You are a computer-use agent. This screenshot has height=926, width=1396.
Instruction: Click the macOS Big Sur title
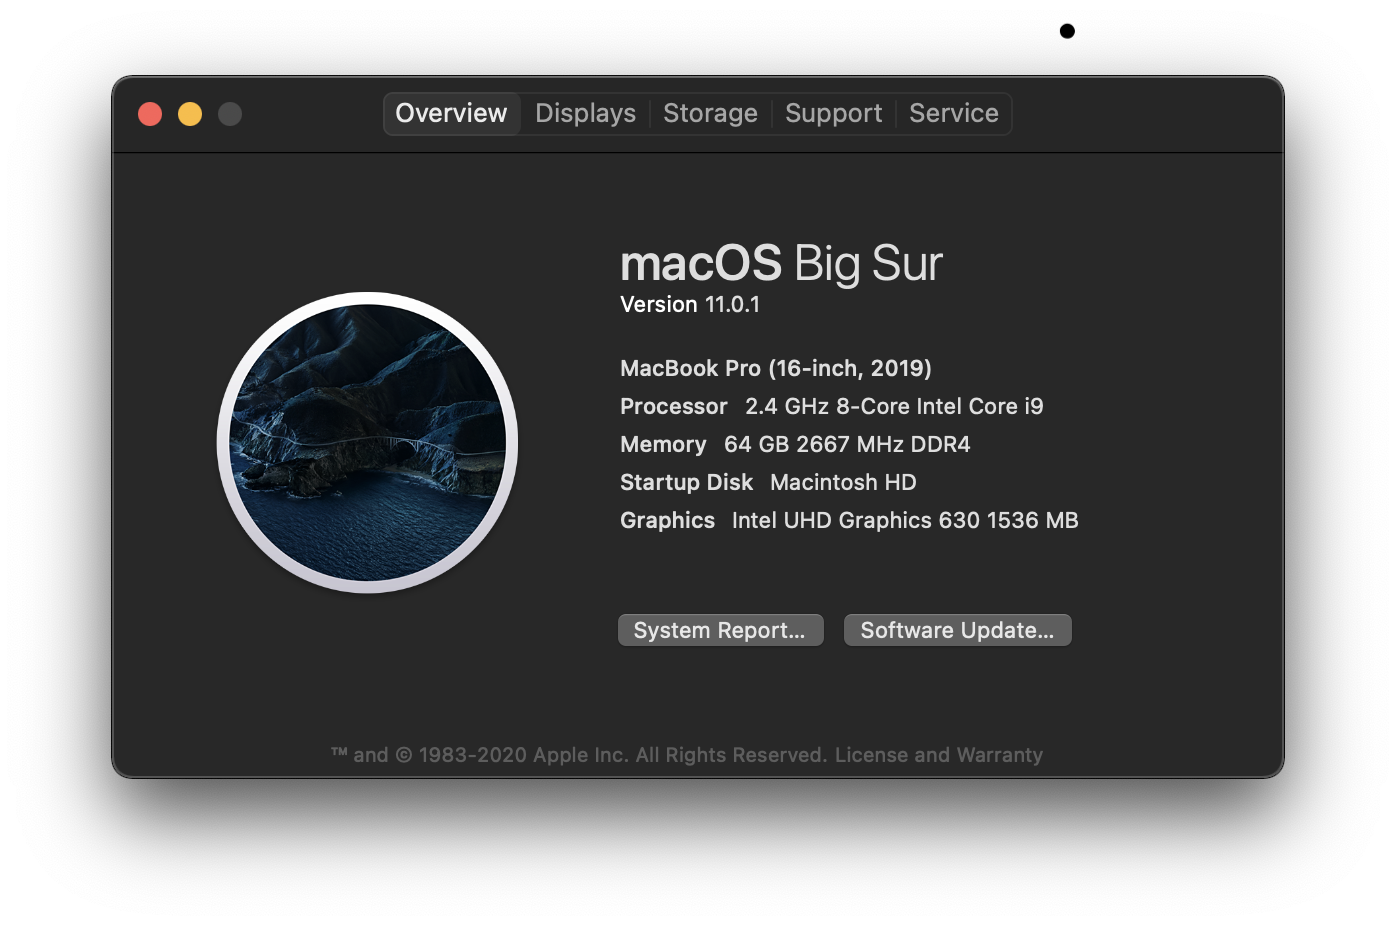pos(781,263)
